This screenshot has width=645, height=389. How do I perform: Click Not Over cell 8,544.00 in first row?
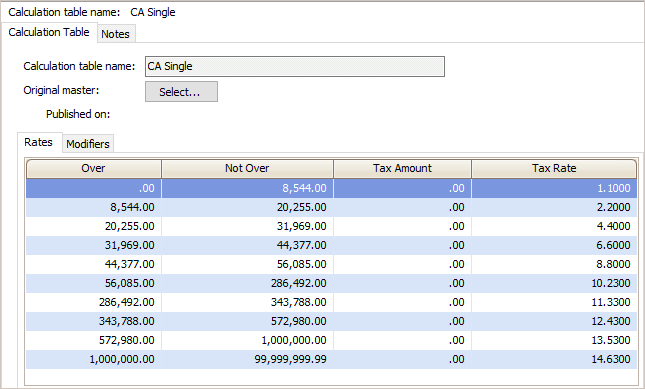coord(247,188)
